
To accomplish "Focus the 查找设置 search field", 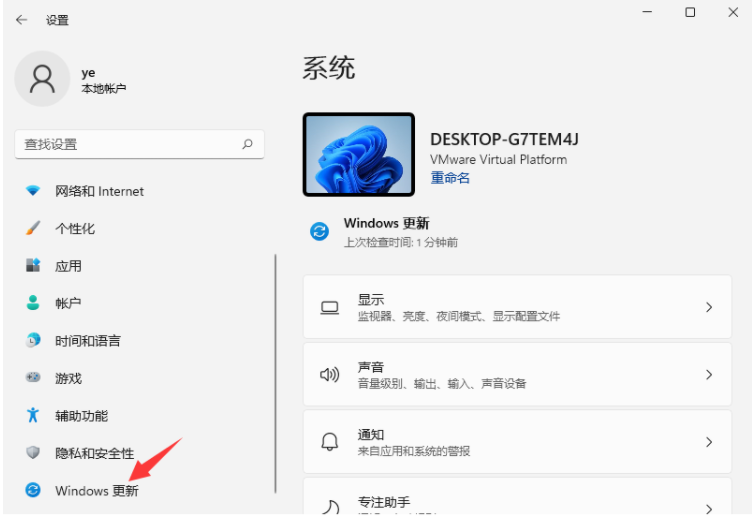I will [x=140, y=144].
